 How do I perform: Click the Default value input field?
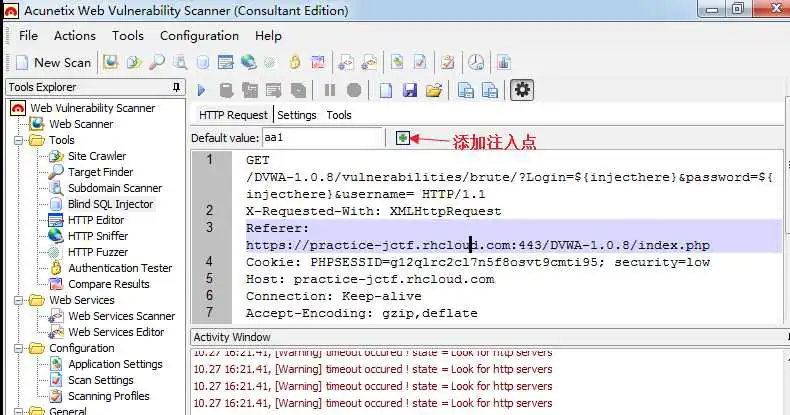click(322, 137)
